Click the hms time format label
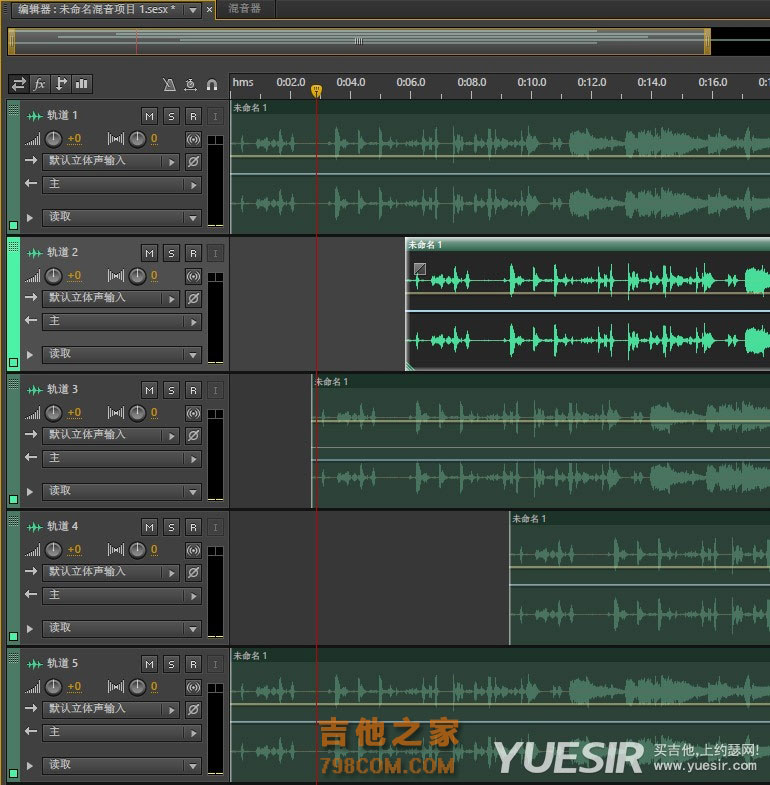The width and height of the screenshot is (770, 785). (243, 83)
